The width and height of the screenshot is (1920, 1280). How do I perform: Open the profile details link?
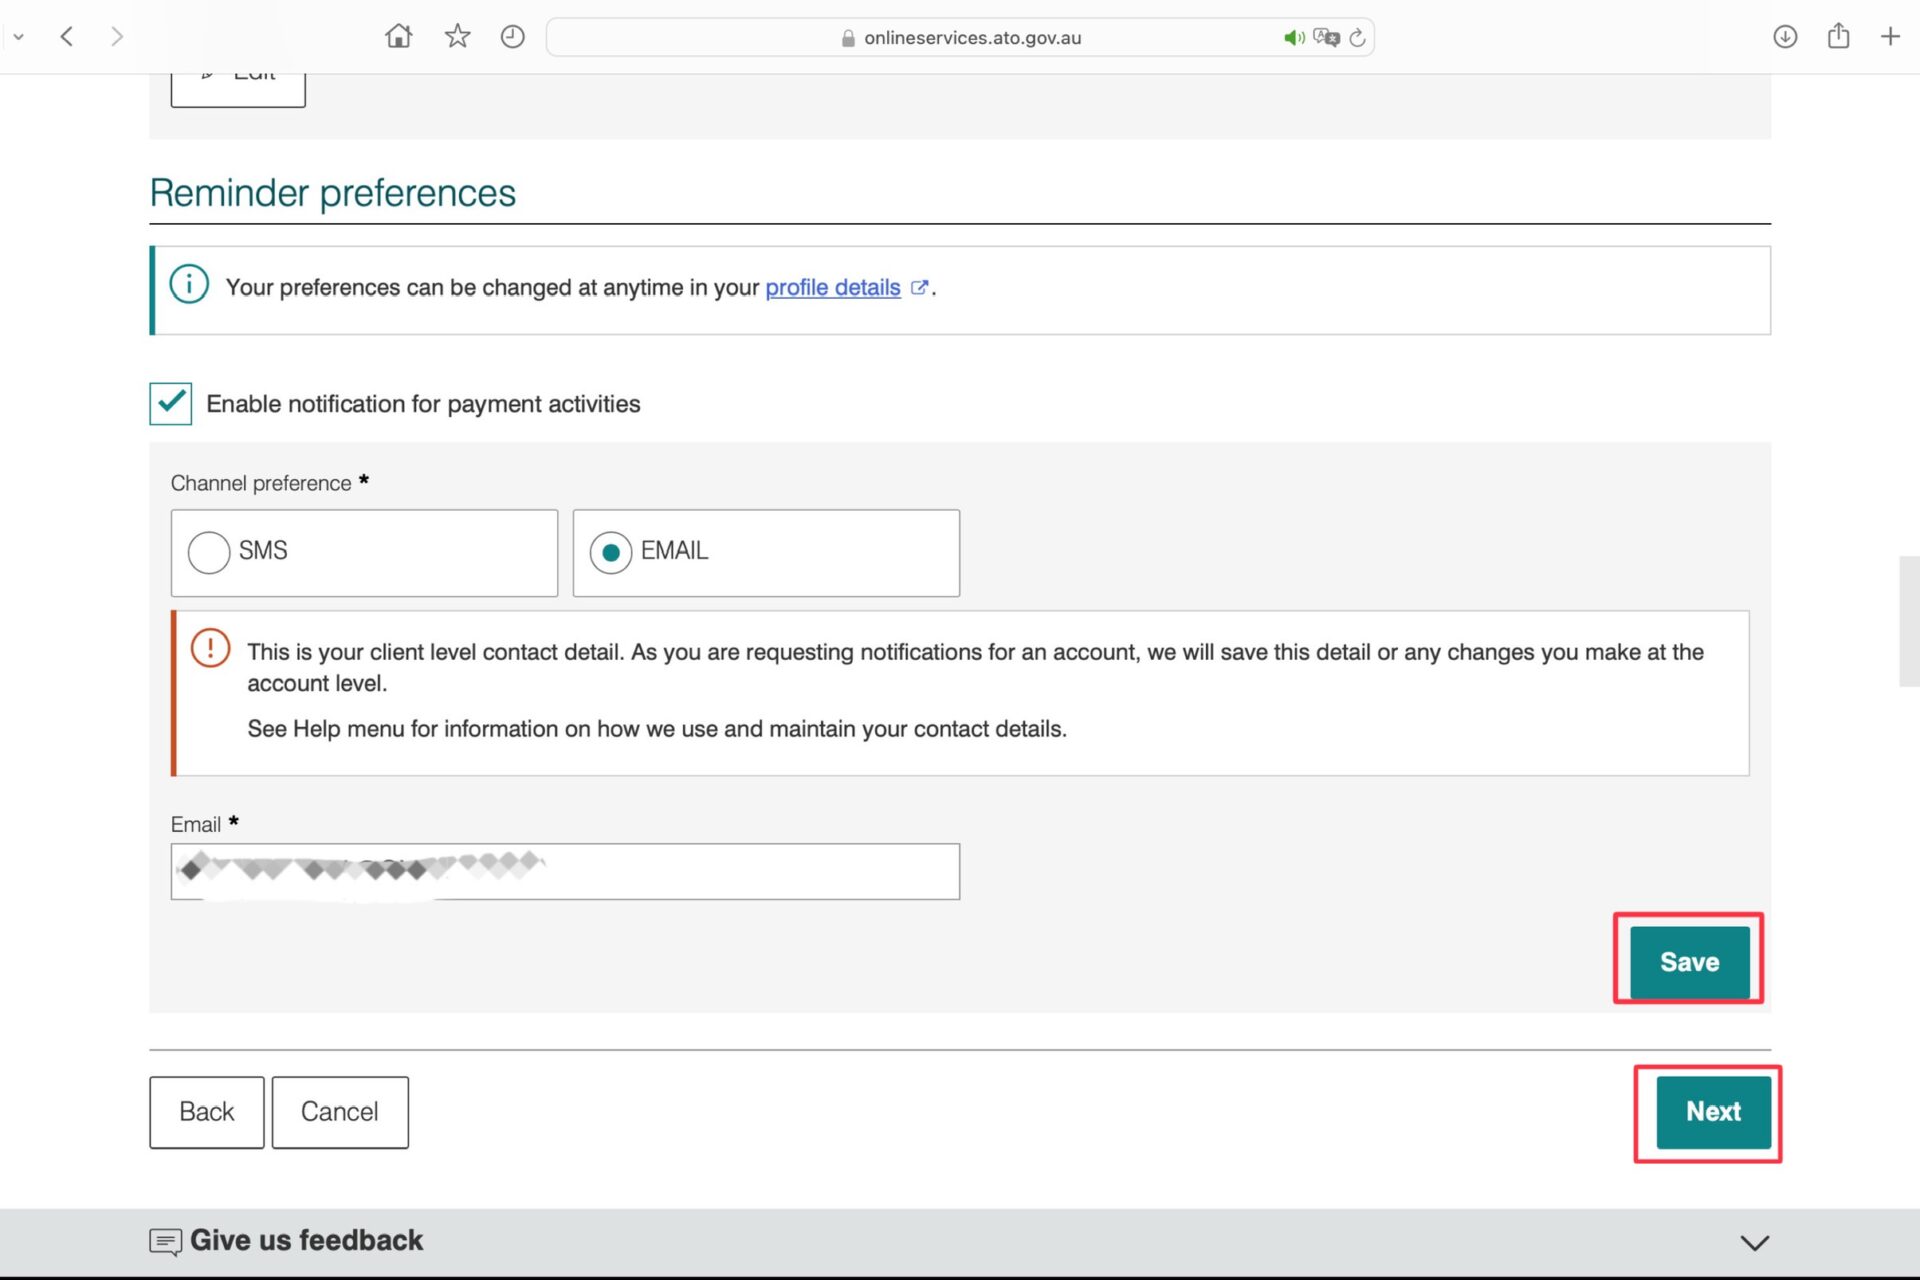pos(832,288)
